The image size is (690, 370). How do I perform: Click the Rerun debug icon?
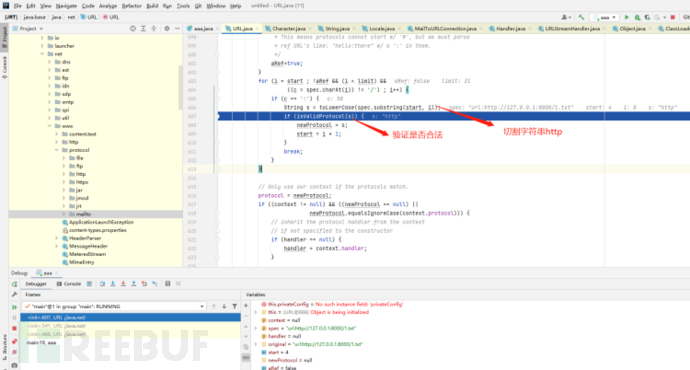click(x=15, y=284)
